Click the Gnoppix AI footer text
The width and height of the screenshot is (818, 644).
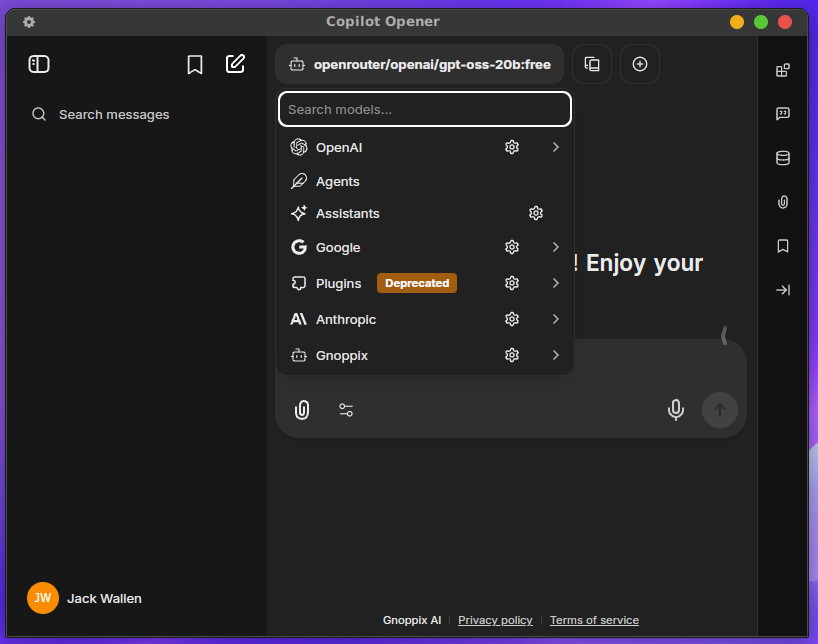[412, 620]
